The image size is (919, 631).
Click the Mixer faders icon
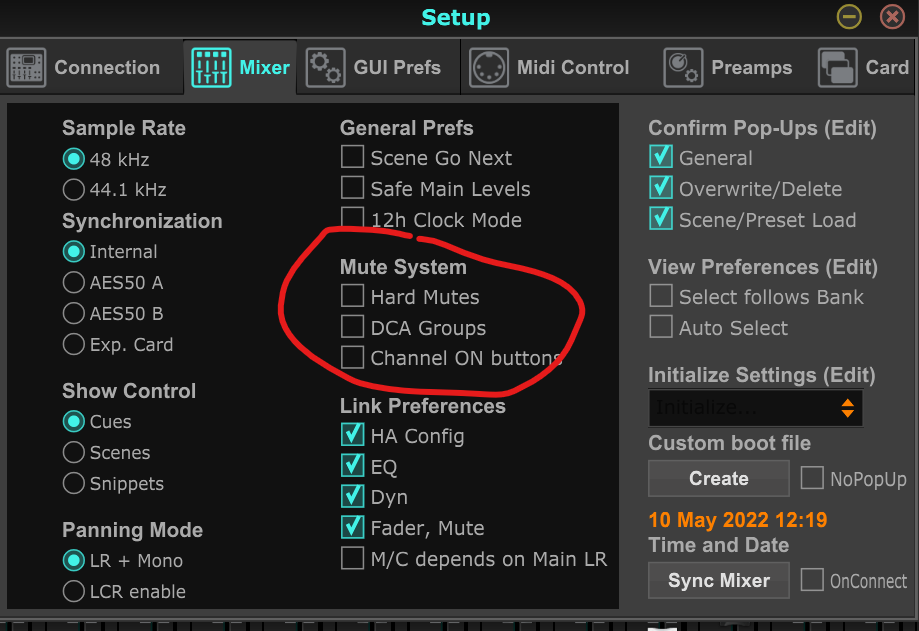coord(211,68)
